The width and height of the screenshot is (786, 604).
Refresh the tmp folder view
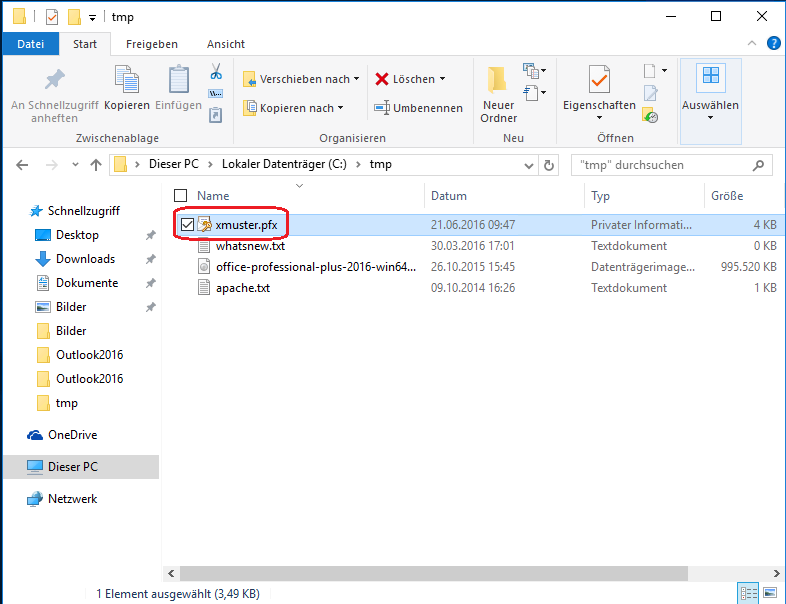(x=549, y=165)
